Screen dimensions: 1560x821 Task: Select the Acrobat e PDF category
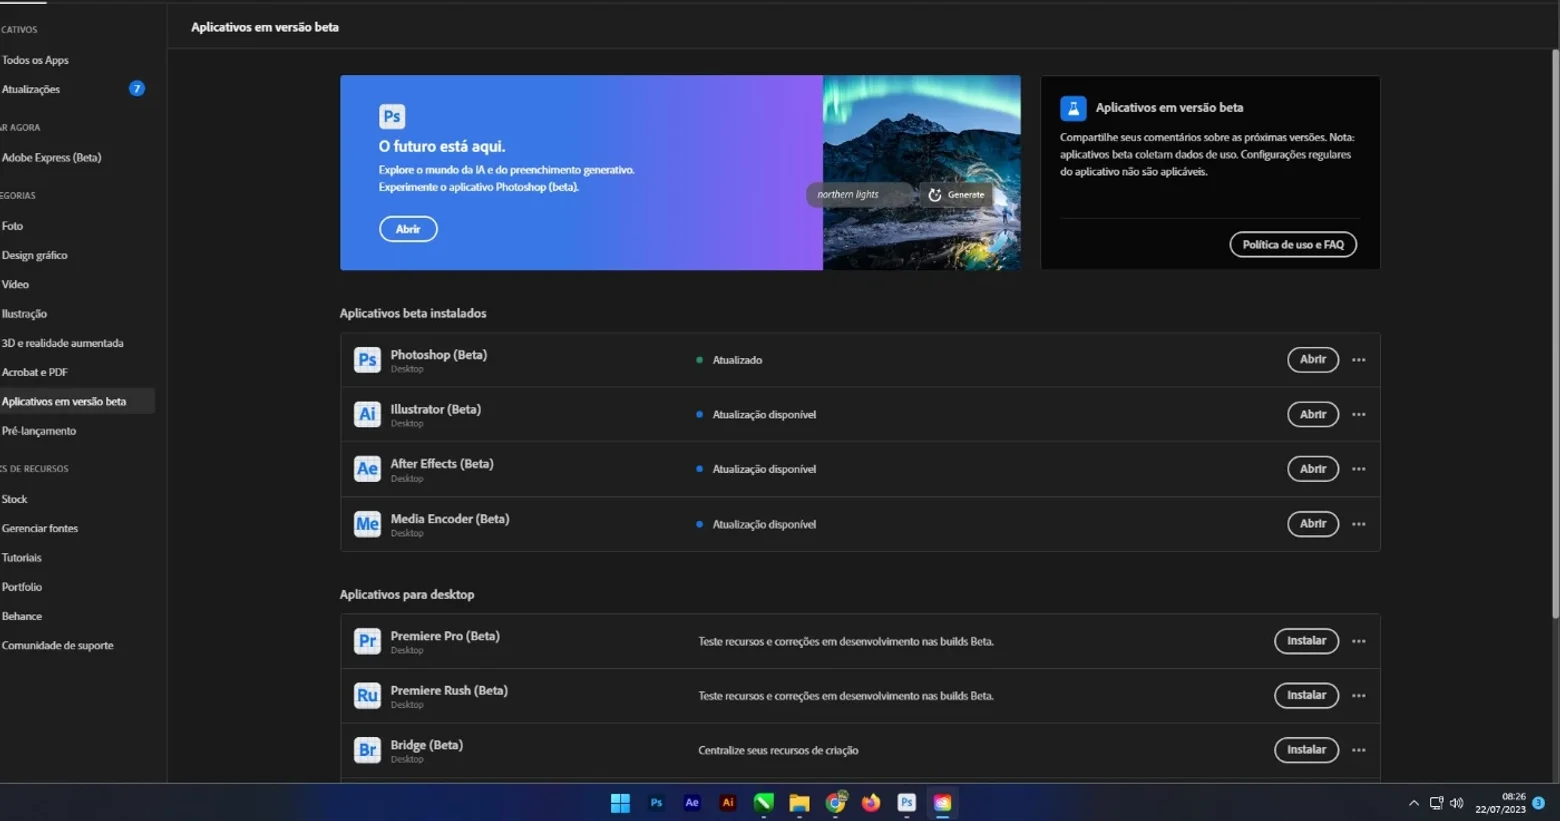(x=34, y=372)
